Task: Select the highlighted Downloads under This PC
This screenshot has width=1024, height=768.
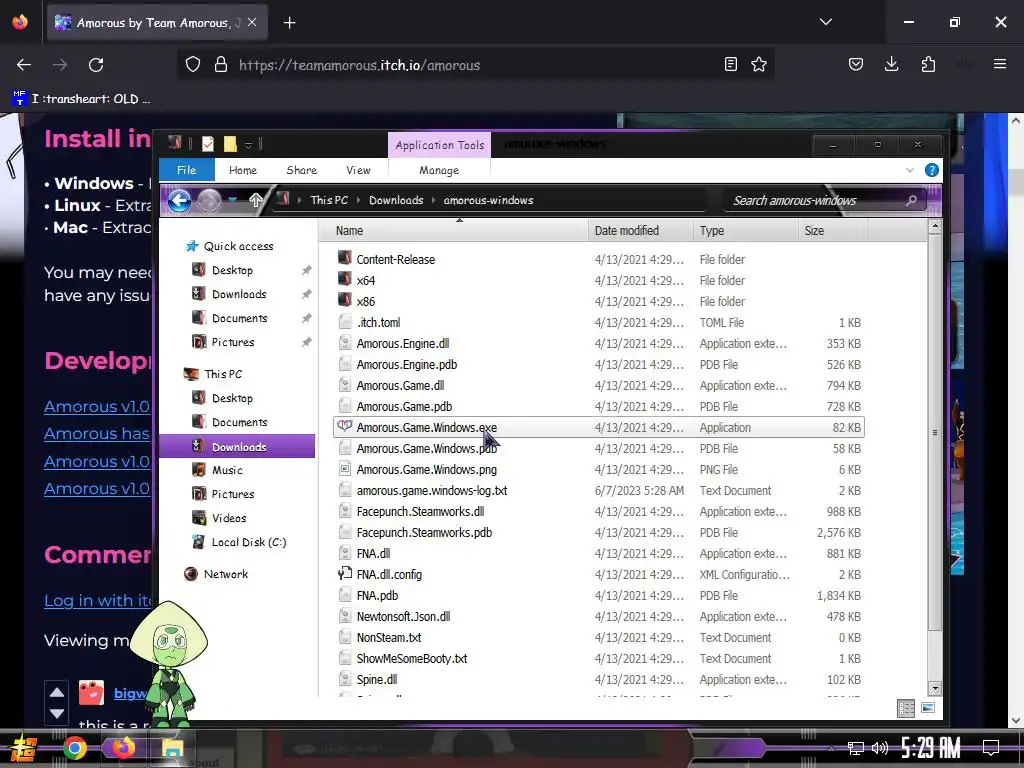Action: tap(237, 447)
